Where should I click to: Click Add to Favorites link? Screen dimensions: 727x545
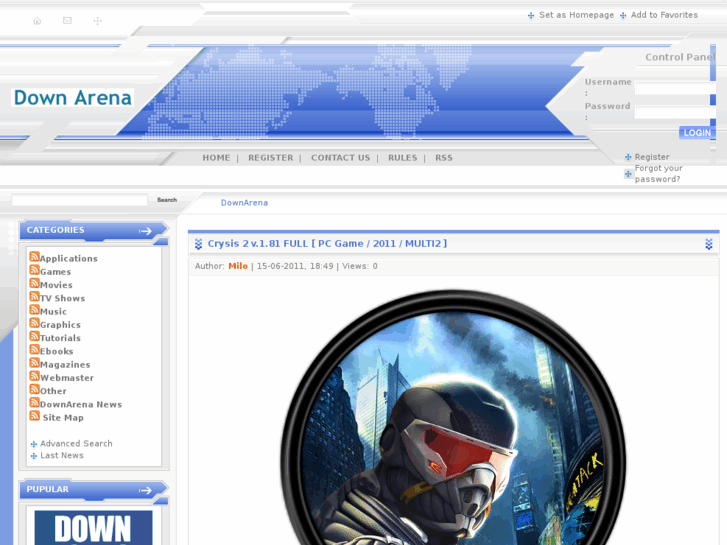pos(664,15)
